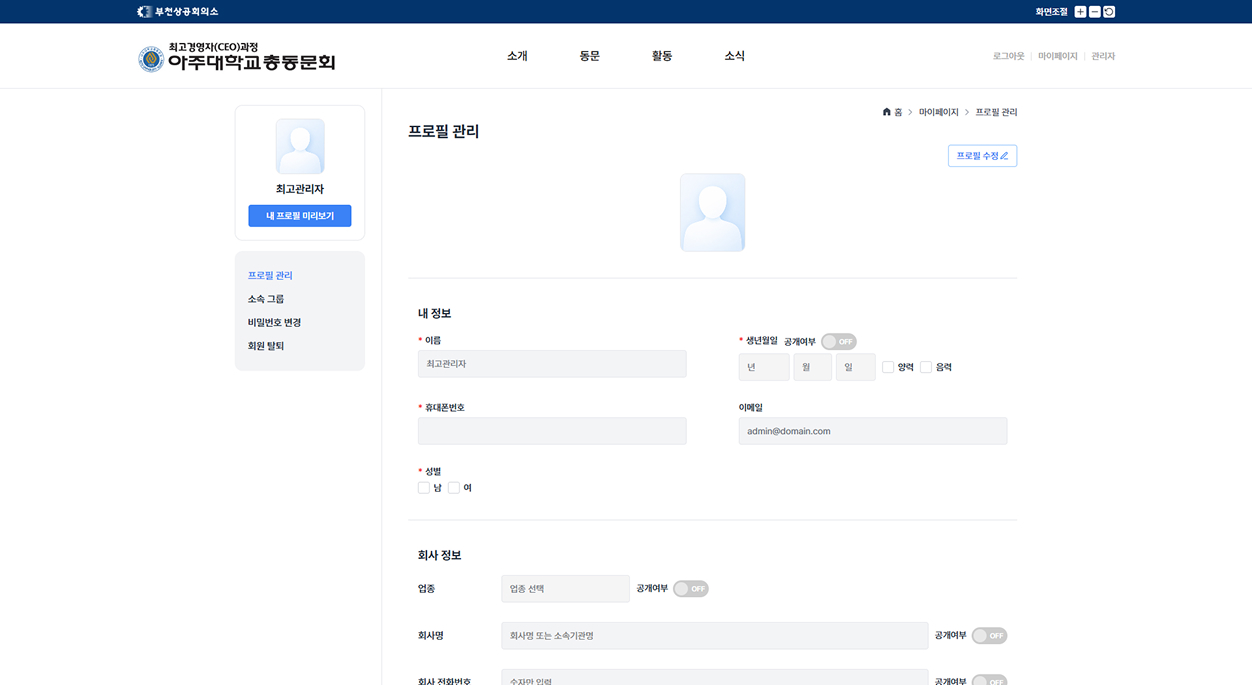Select 소속 그룹 in the sidebar

266,299
